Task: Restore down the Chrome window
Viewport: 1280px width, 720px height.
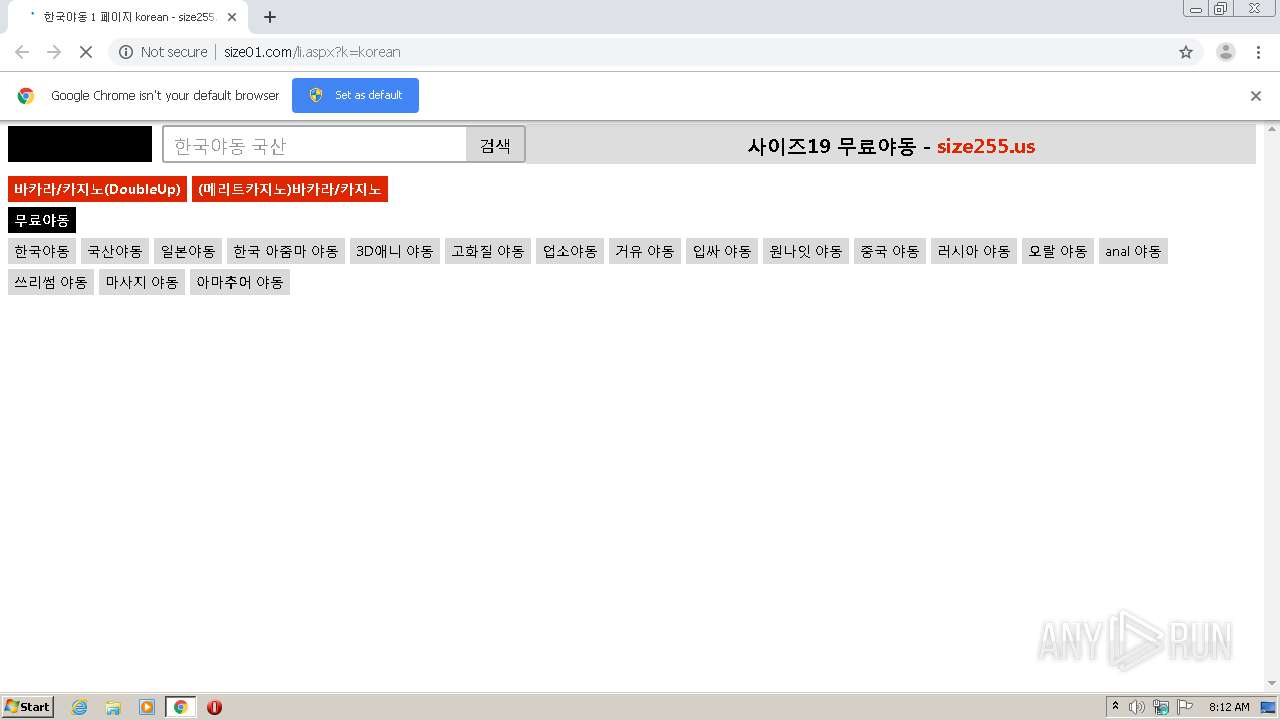Action: (1221, 8)
